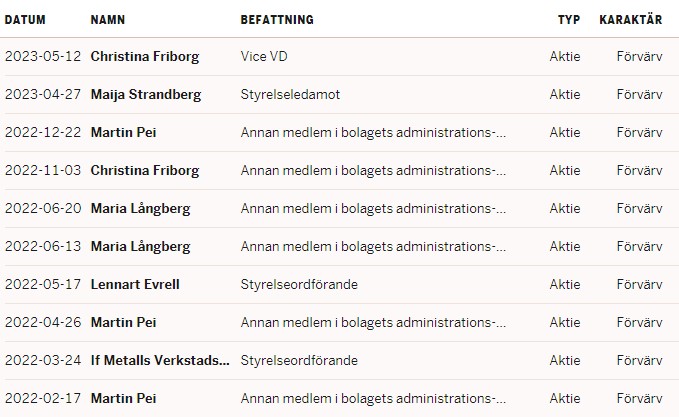
Task: Click the date 2022-06-13
Action: (x=42, y=247)
